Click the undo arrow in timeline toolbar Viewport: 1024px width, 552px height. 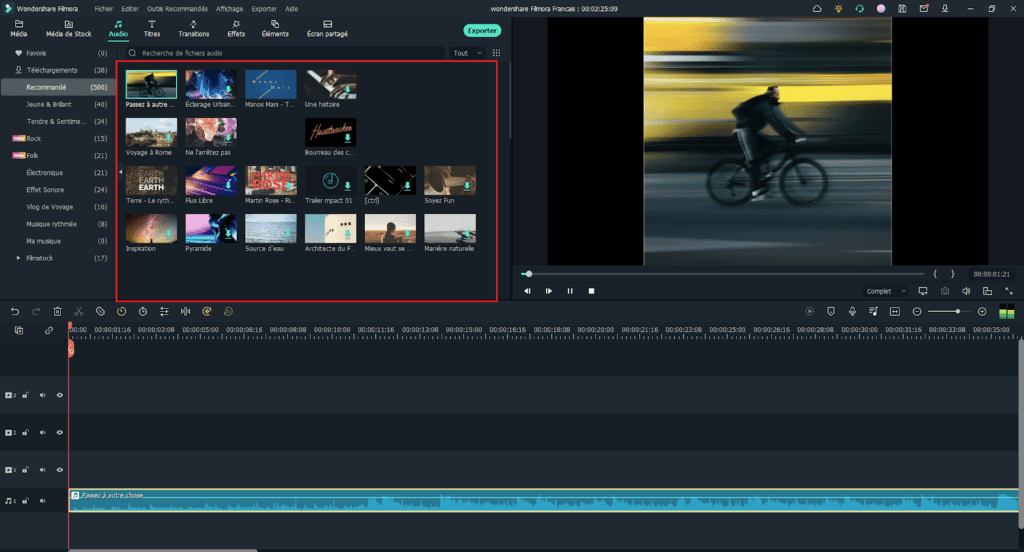(15, 312)
